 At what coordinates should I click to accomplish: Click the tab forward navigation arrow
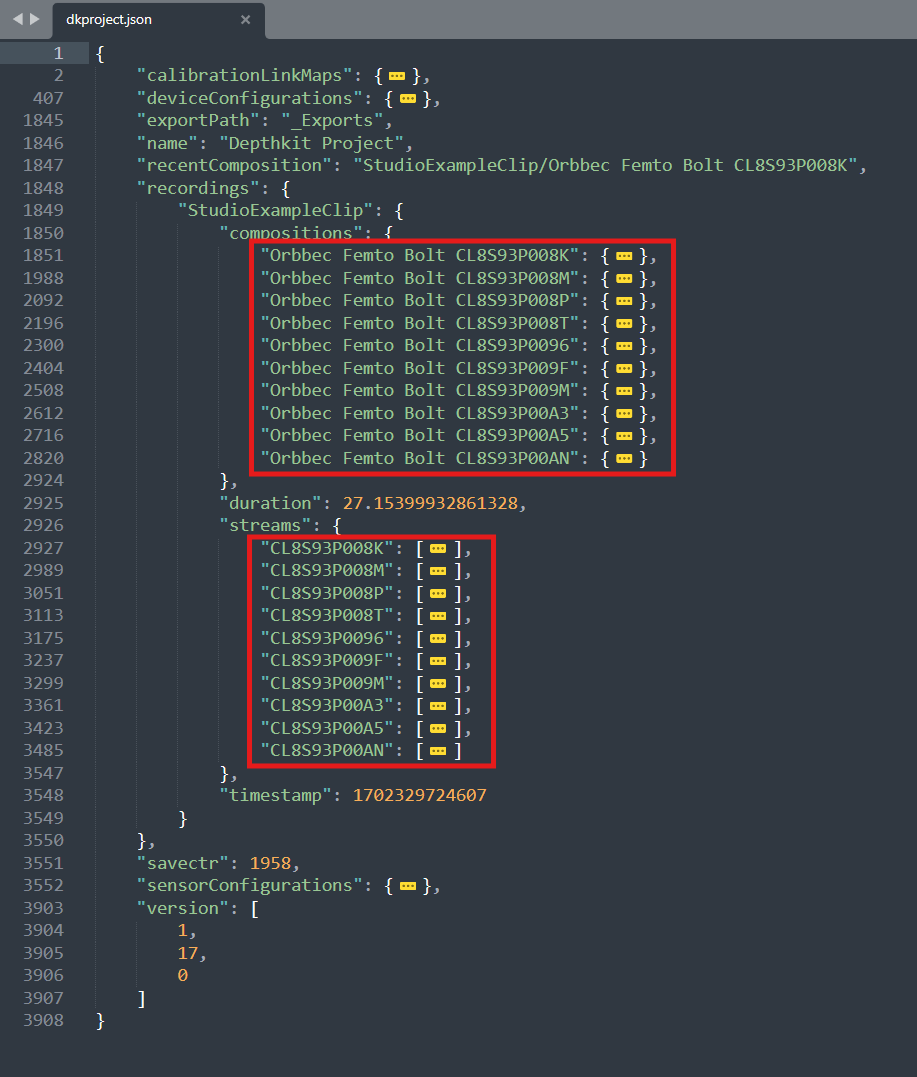click(35, 19)
